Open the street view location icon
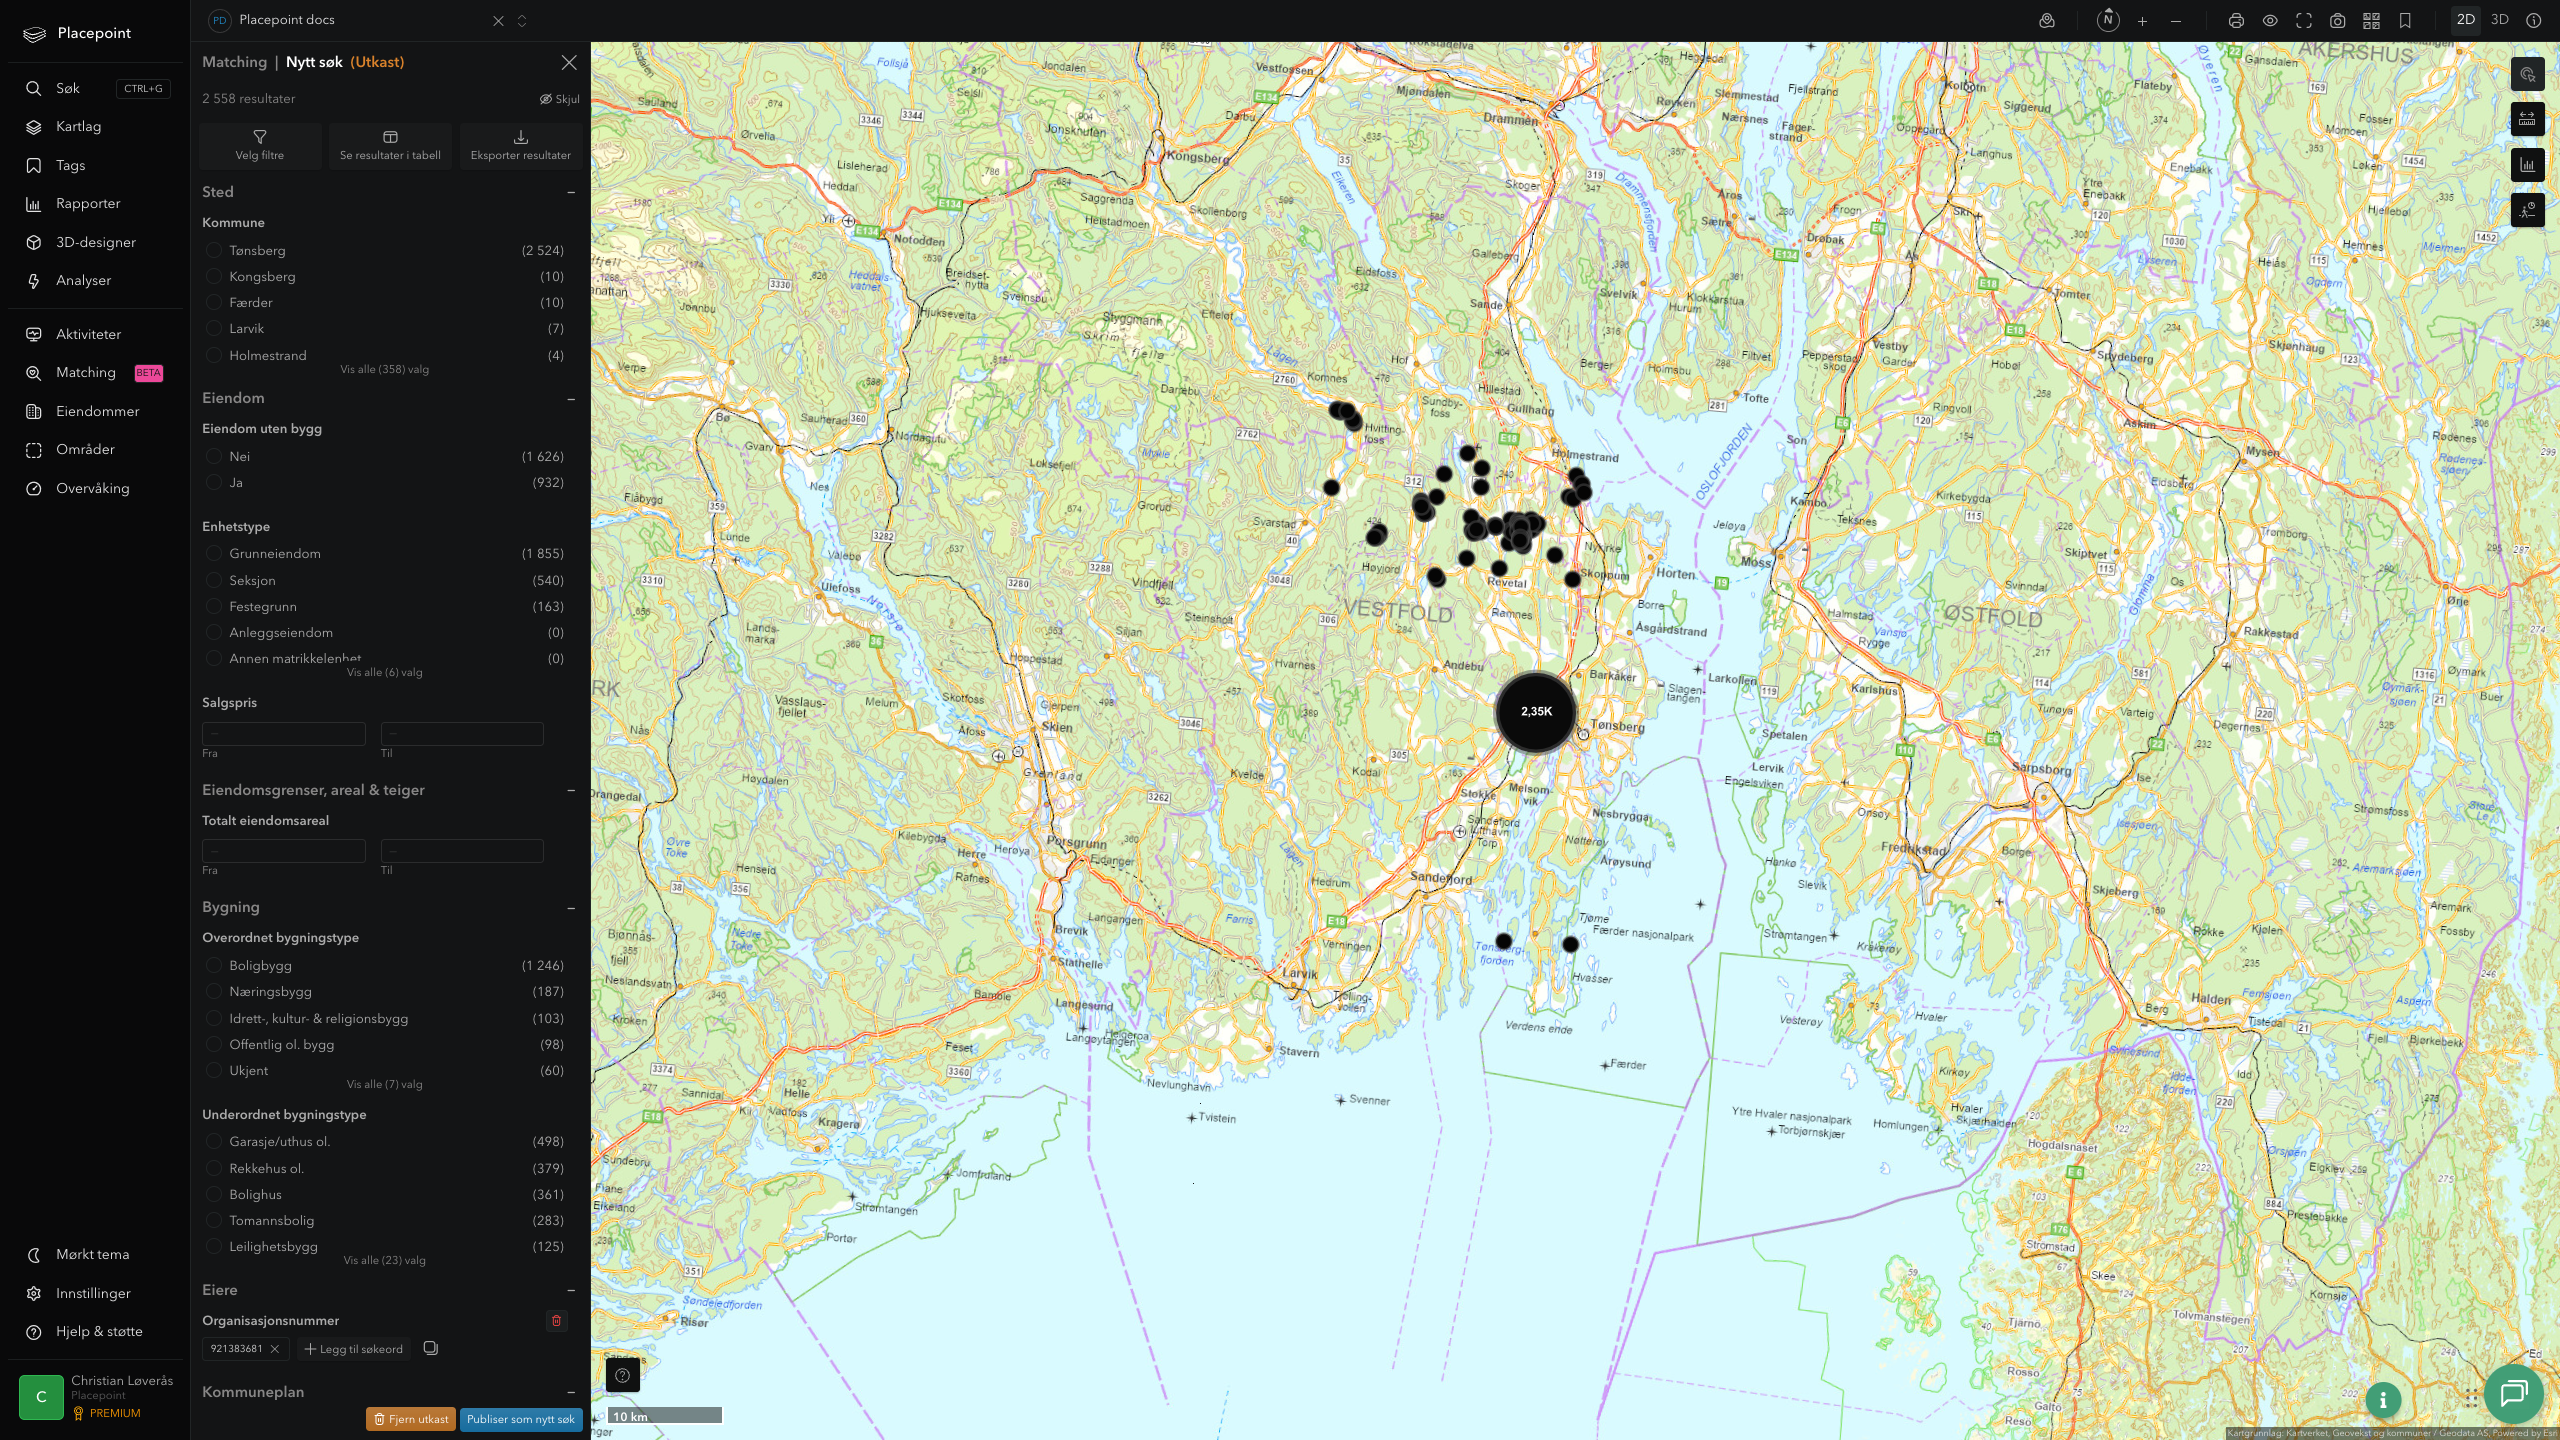 (x=2047, y=21)
